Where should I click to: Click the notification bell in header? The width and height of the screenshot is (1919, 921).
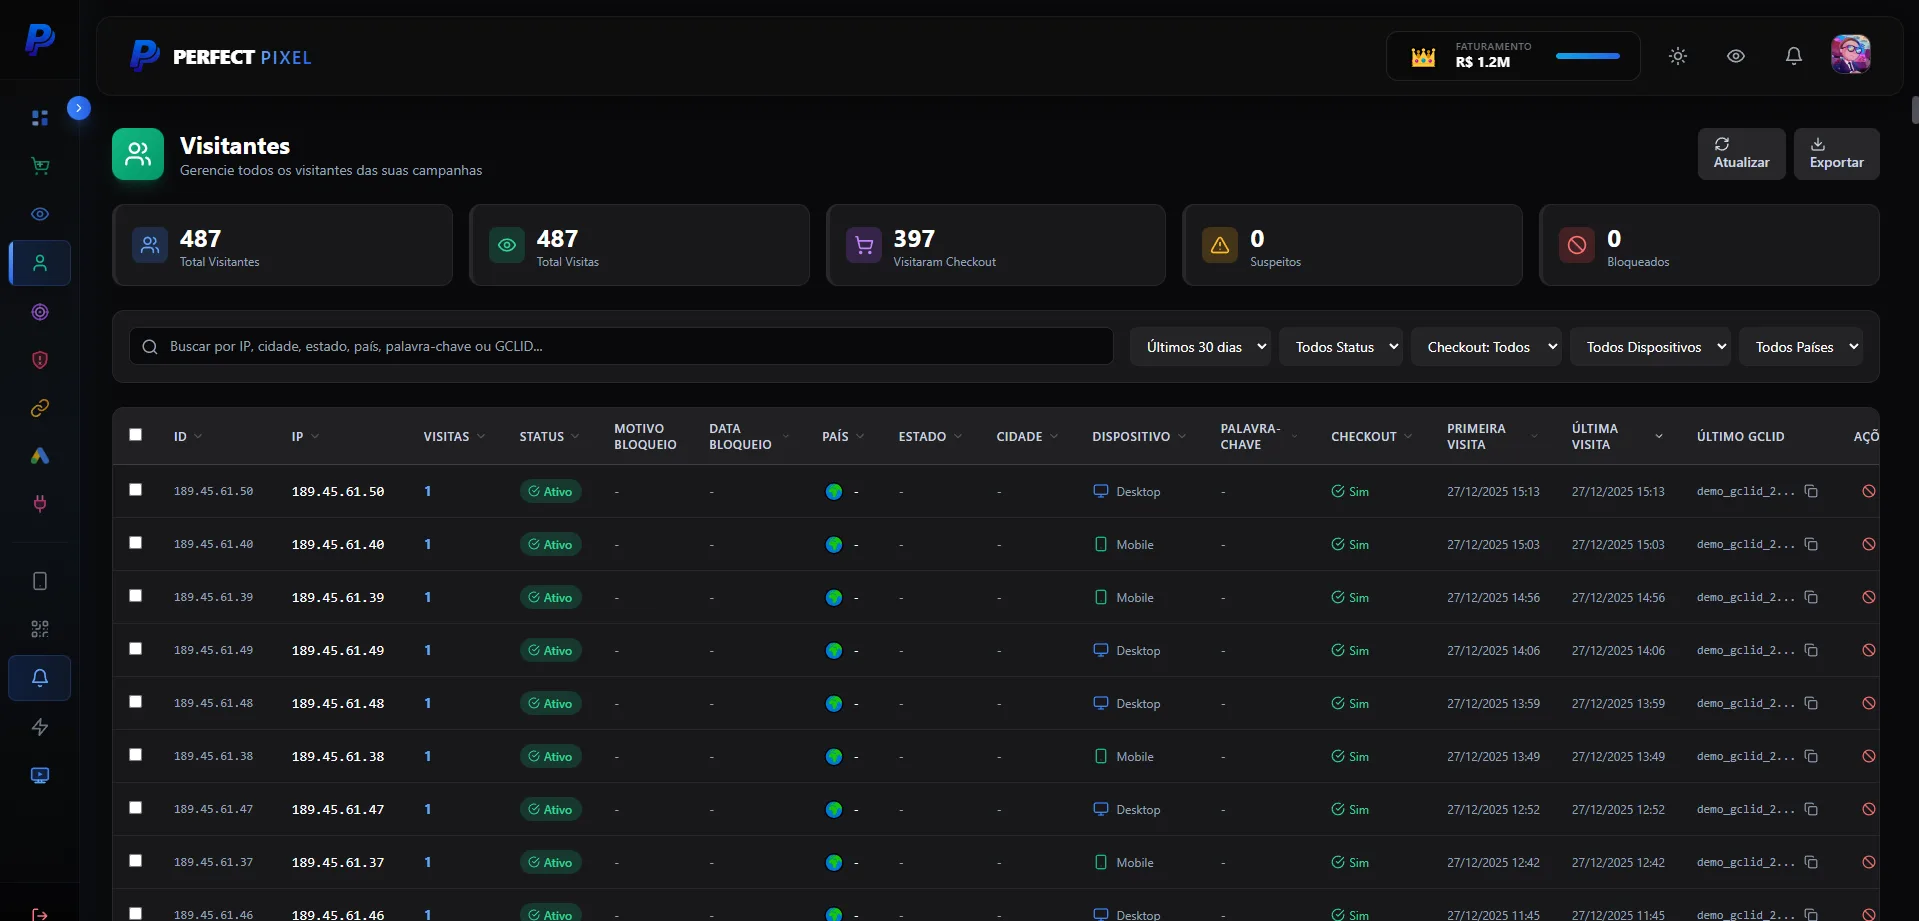1793,56
